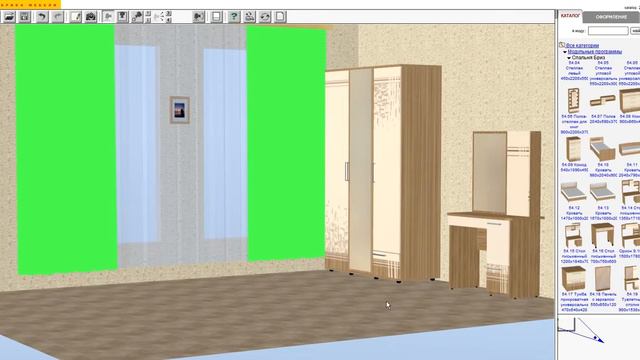
Task: Select the right green curtain panel
Action: coord(287,144)
